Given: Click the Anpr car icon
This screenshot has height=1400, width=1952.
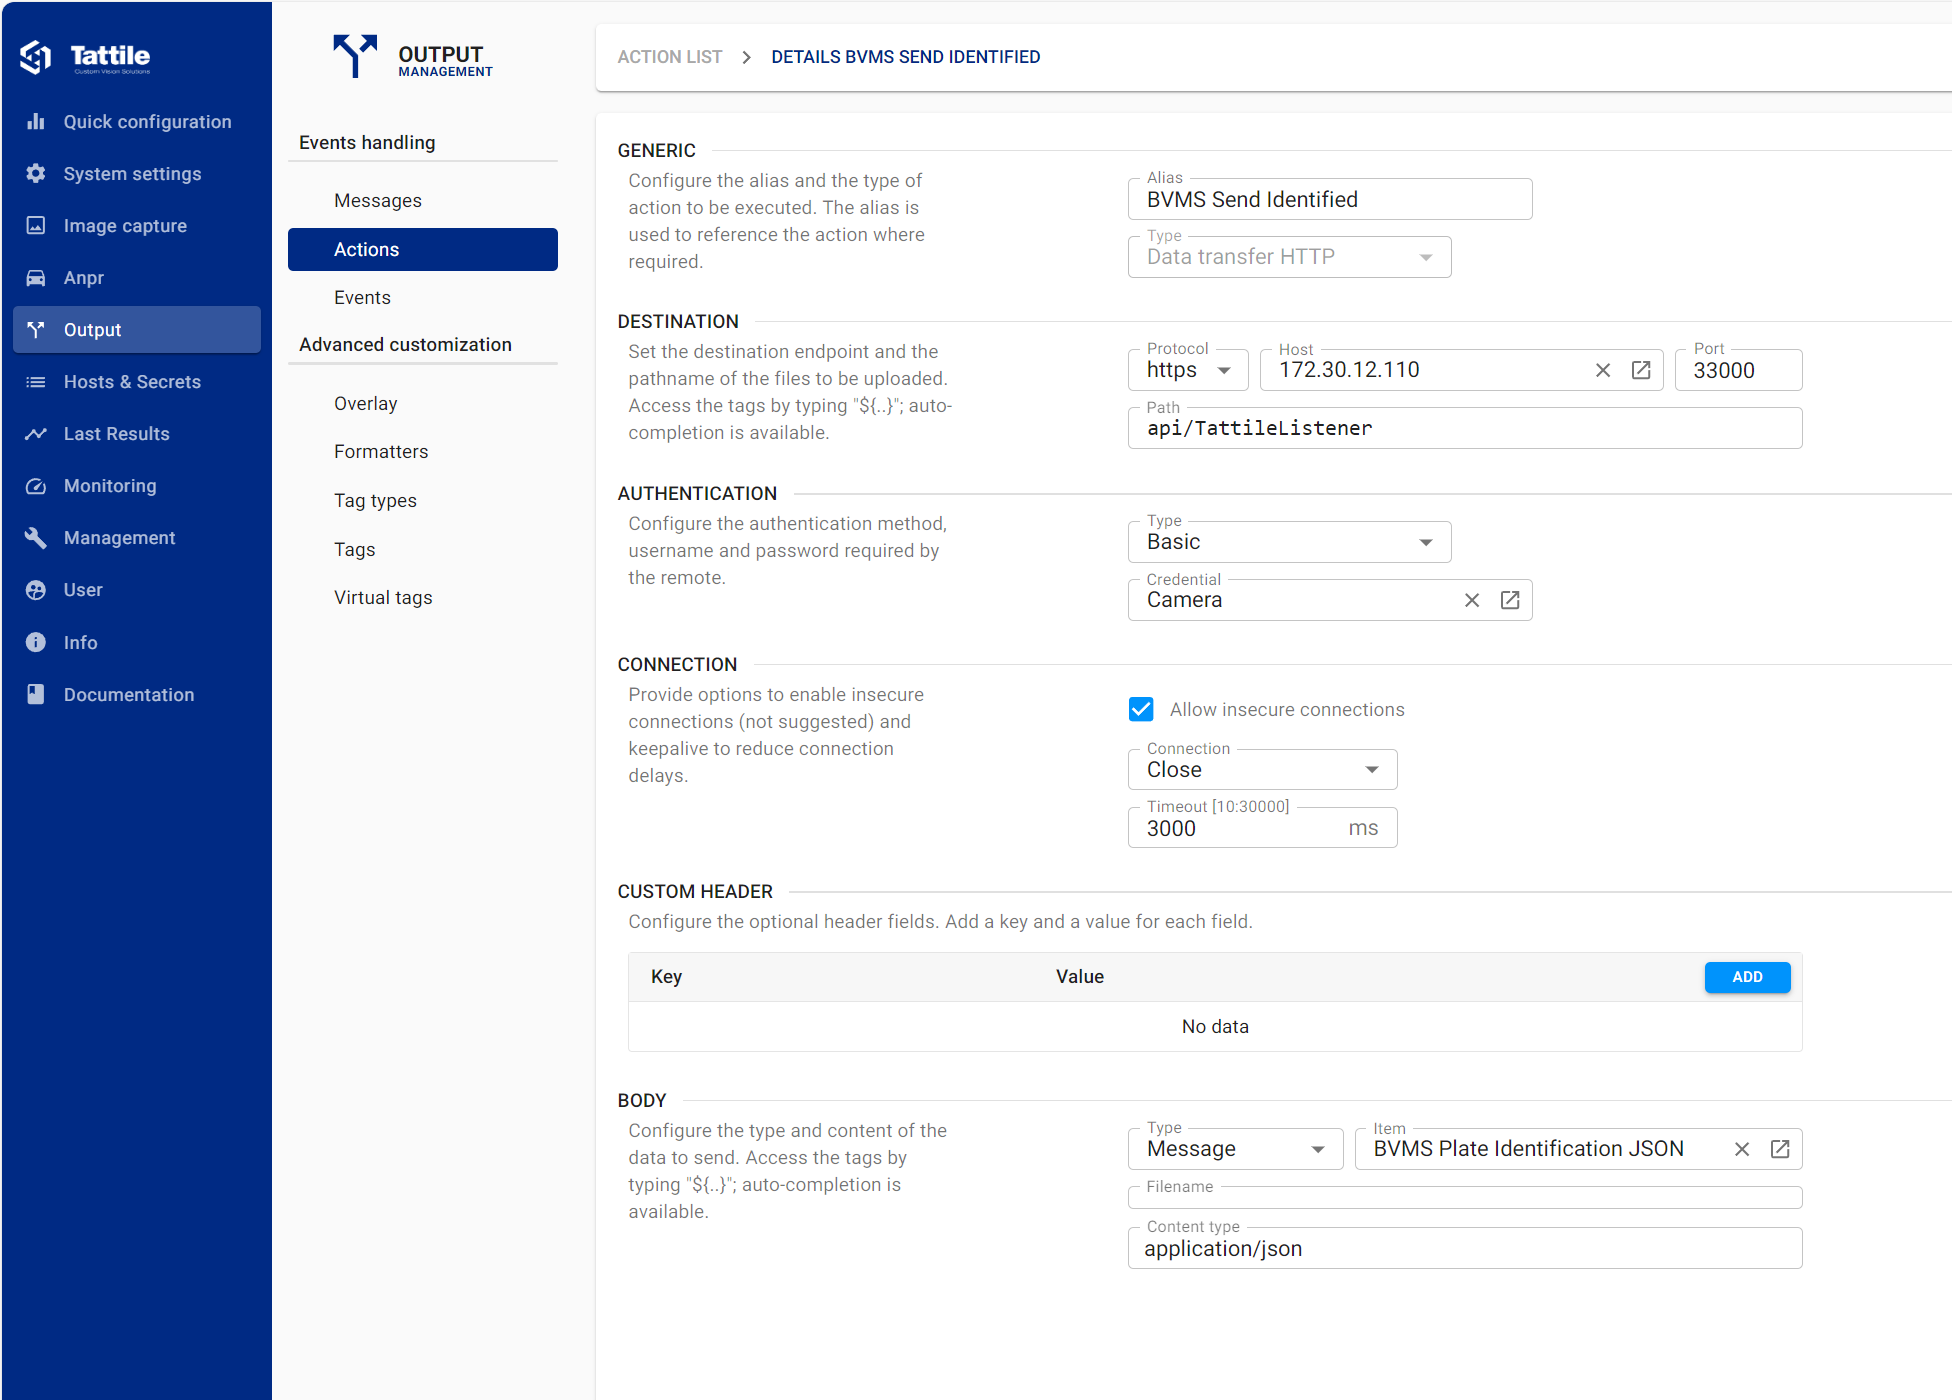Looking at the screenshot, I should (x=36, y=278).
